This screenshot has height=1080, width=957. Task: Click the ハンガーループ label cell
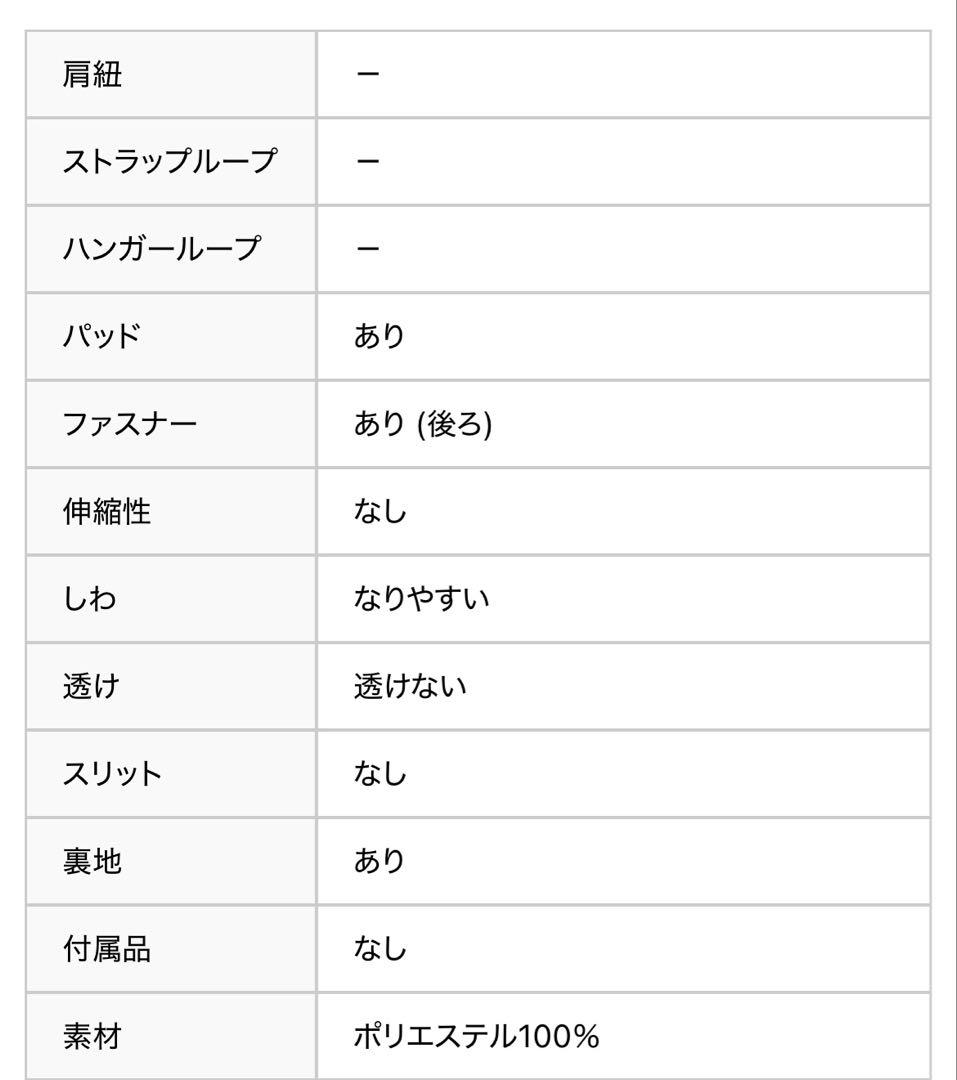point(160,248)
